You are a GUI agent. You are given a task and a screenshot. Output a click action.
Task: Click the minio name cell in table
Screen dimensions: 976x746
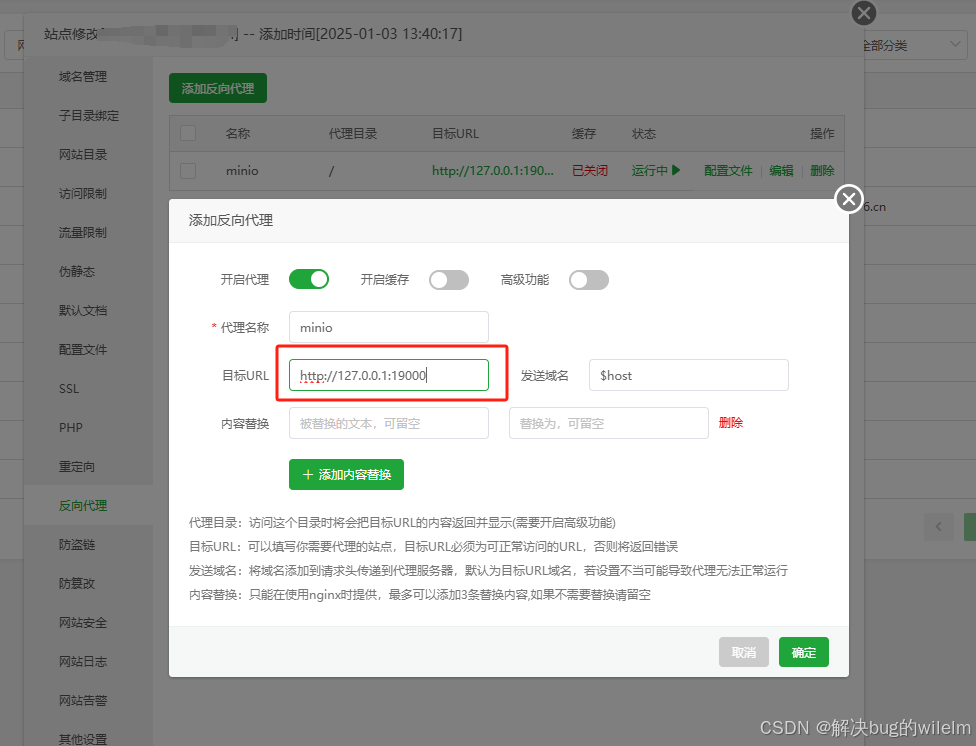coord(242,171)
